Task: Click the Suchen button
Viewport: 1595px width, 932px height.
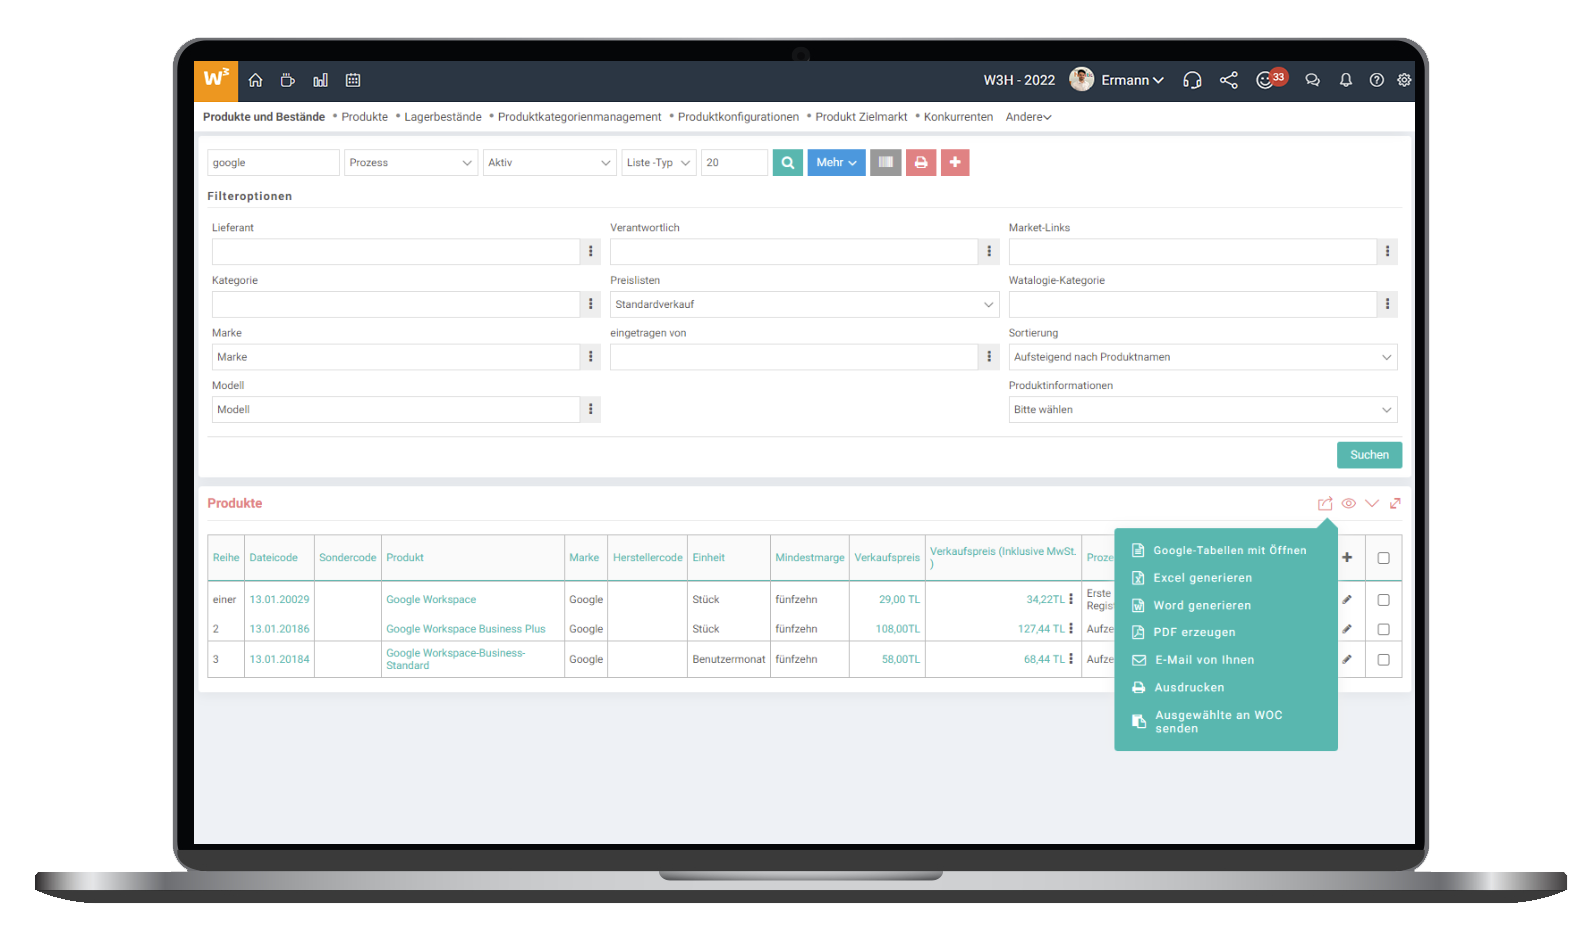Action: coord(1369,455)
